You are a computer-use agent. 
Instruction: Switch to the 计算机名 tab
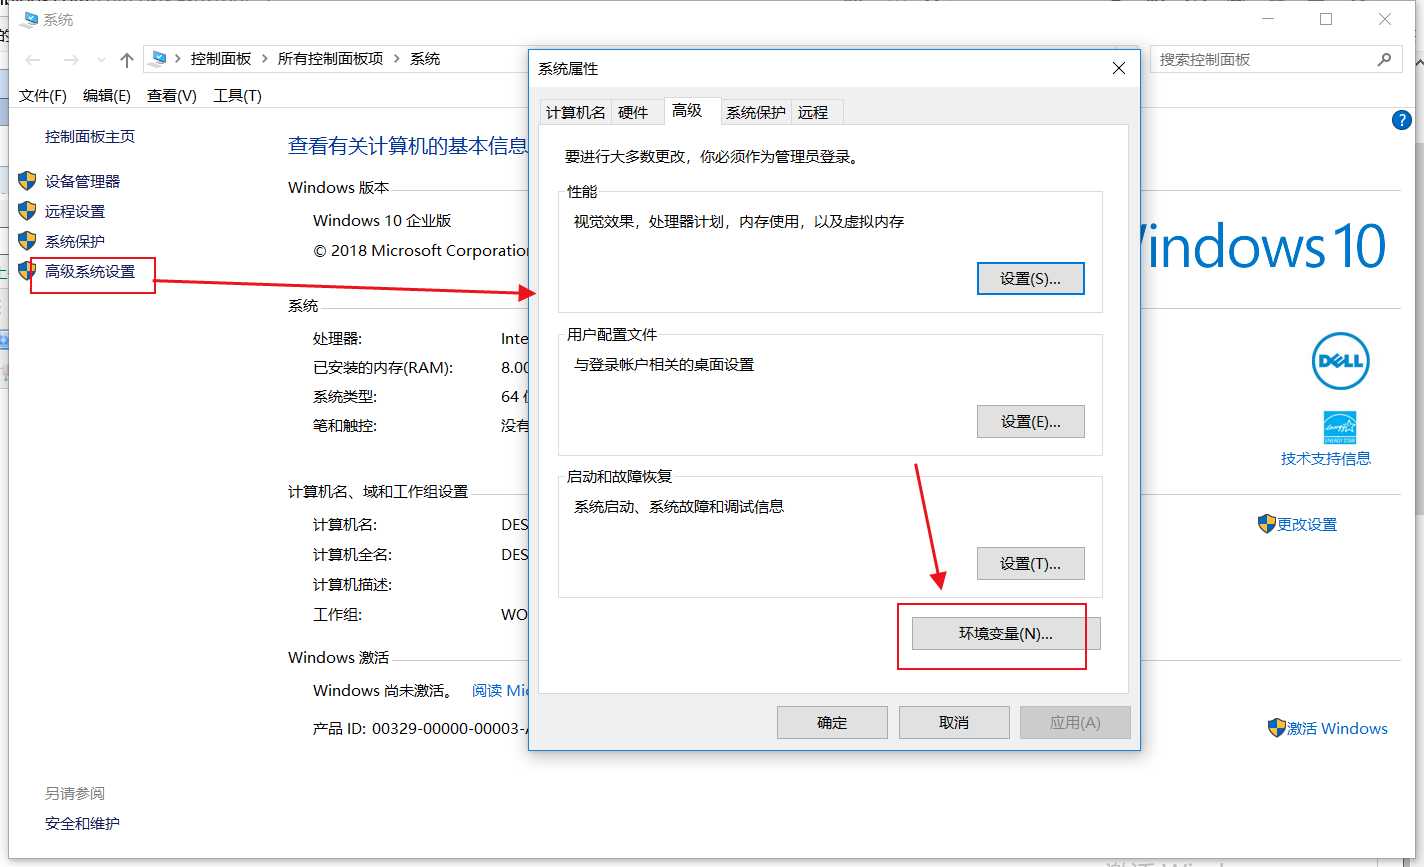(576, 112)
